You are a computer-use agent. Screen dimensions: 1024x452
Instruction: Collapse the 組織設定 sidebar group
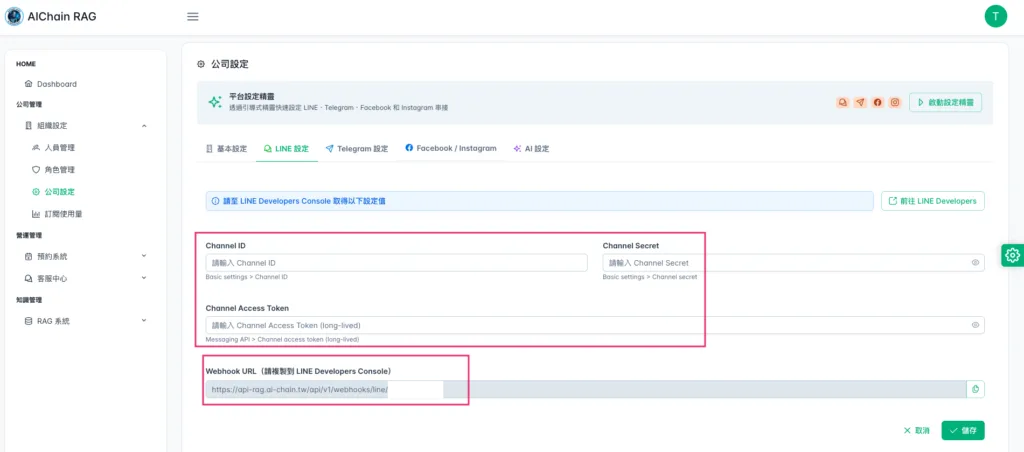144,126
